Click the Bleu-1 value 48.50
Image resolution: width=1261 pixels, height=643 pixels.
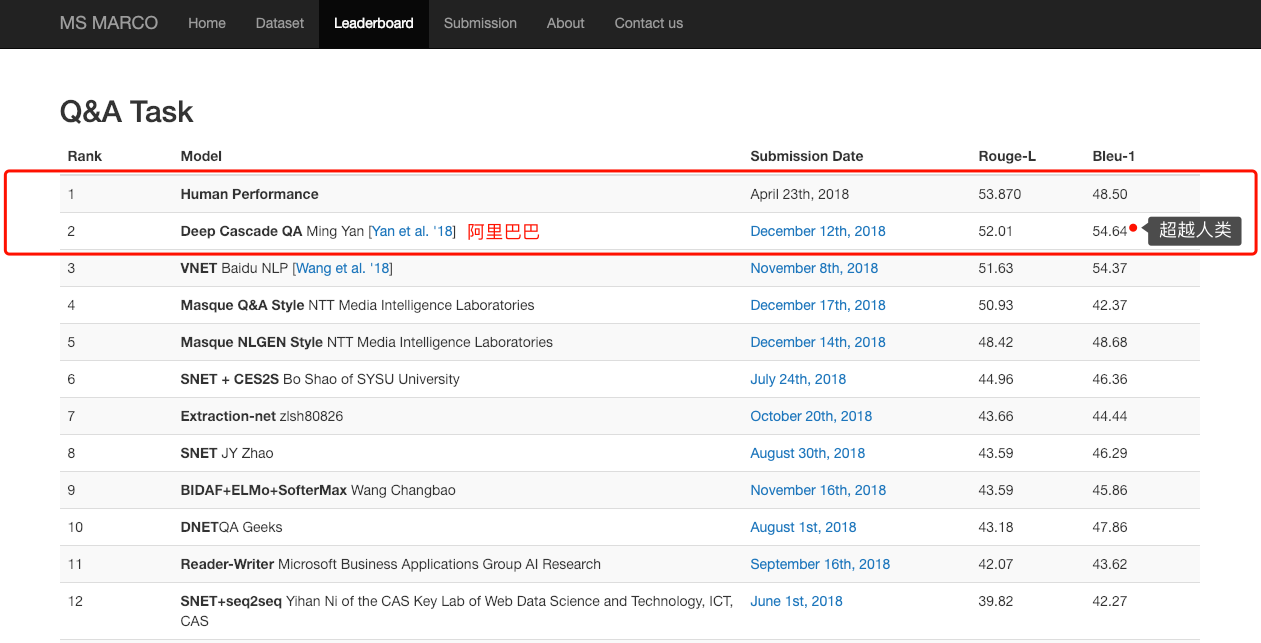[1110, 194]
